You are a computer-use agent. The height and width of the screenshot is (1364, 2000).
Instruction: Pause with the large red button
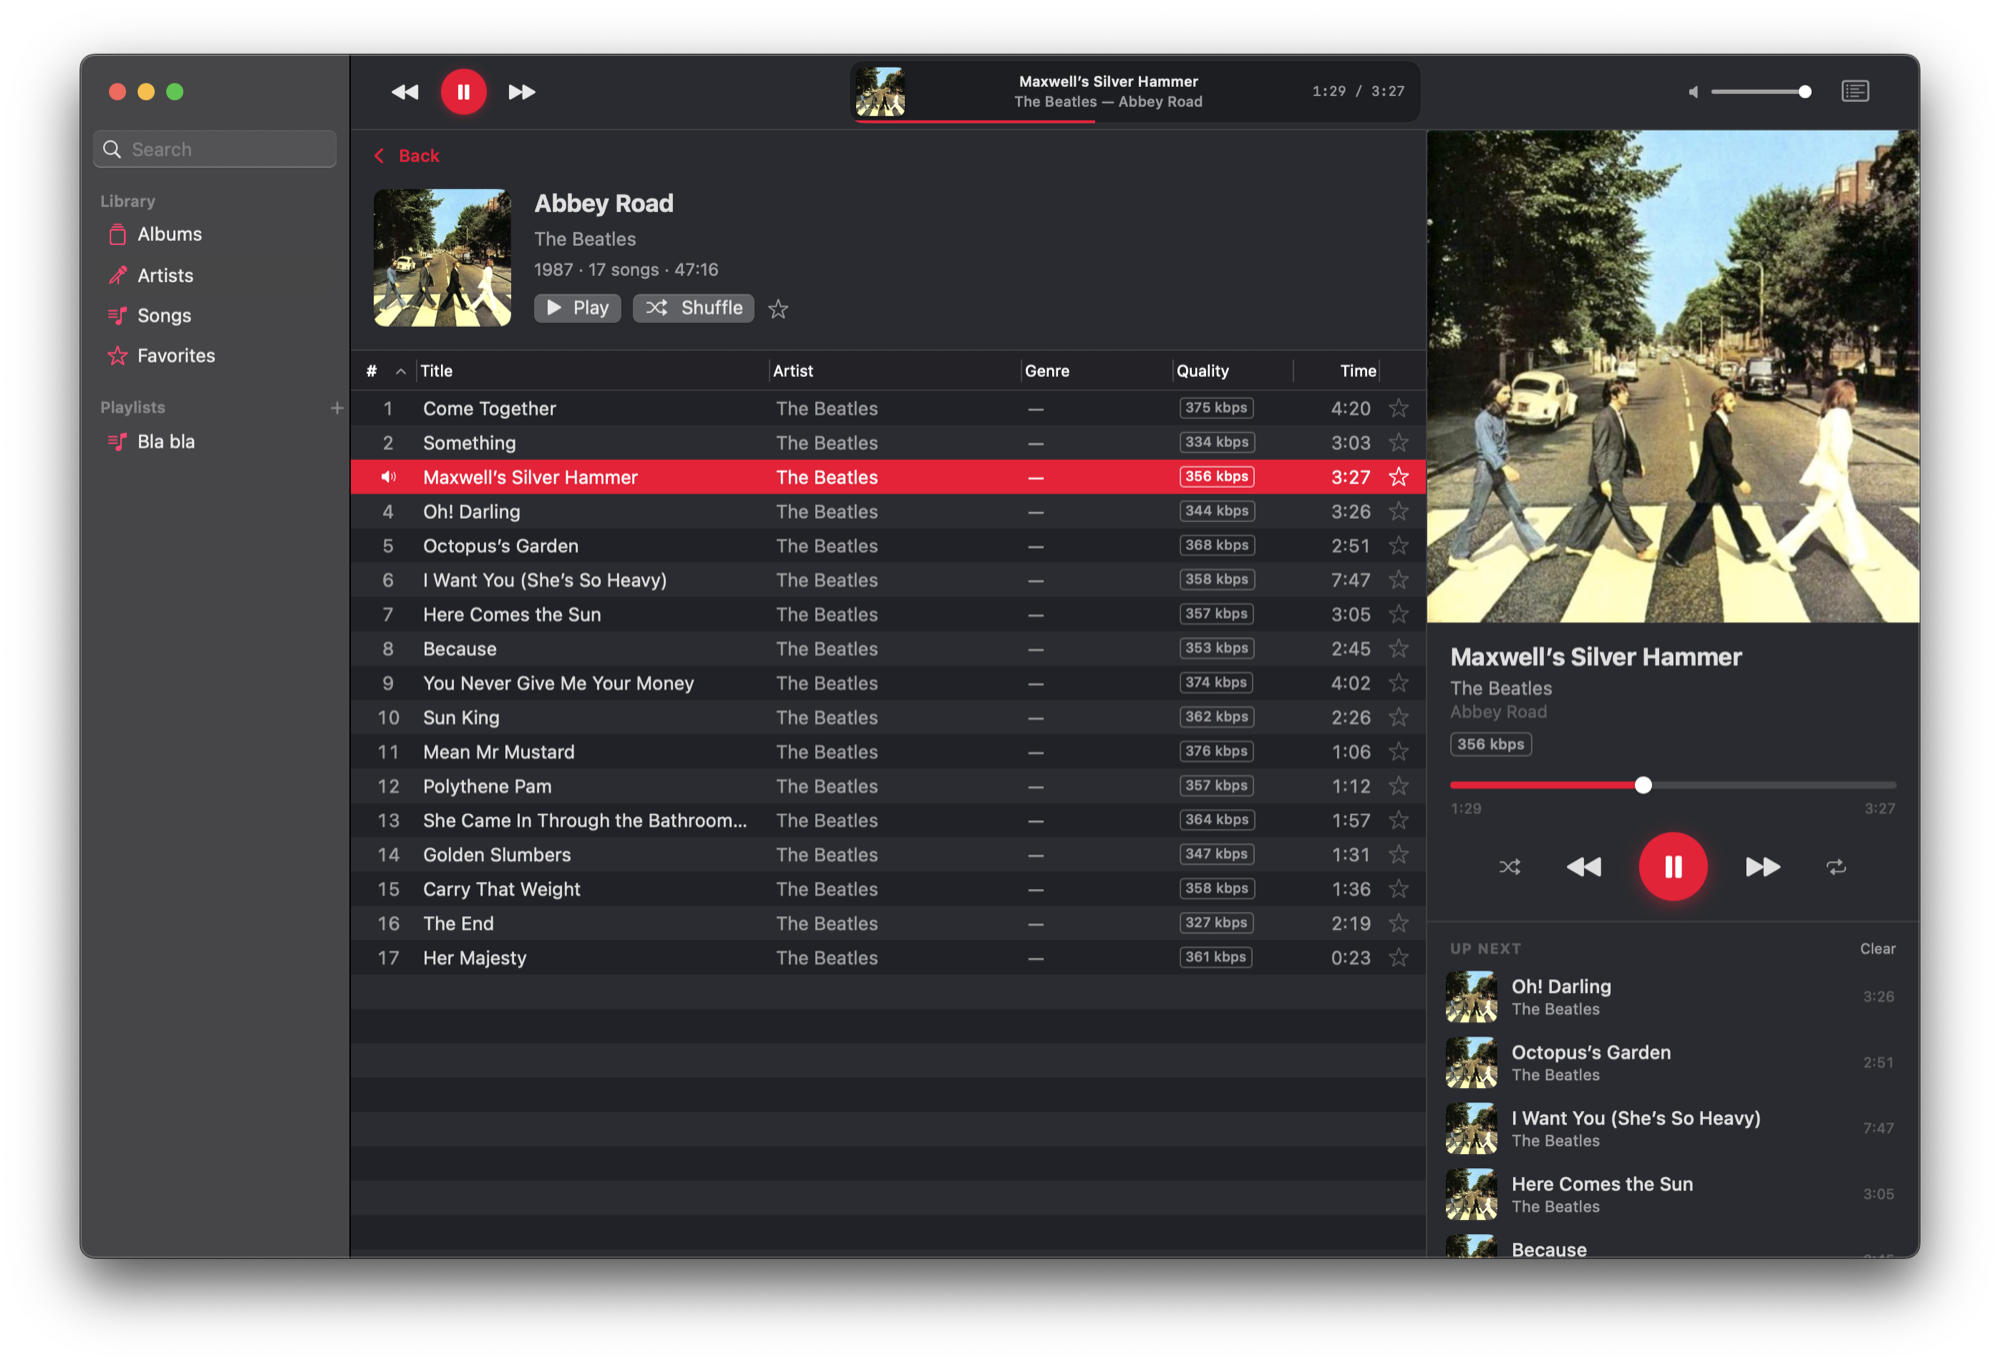(1673, 867)
